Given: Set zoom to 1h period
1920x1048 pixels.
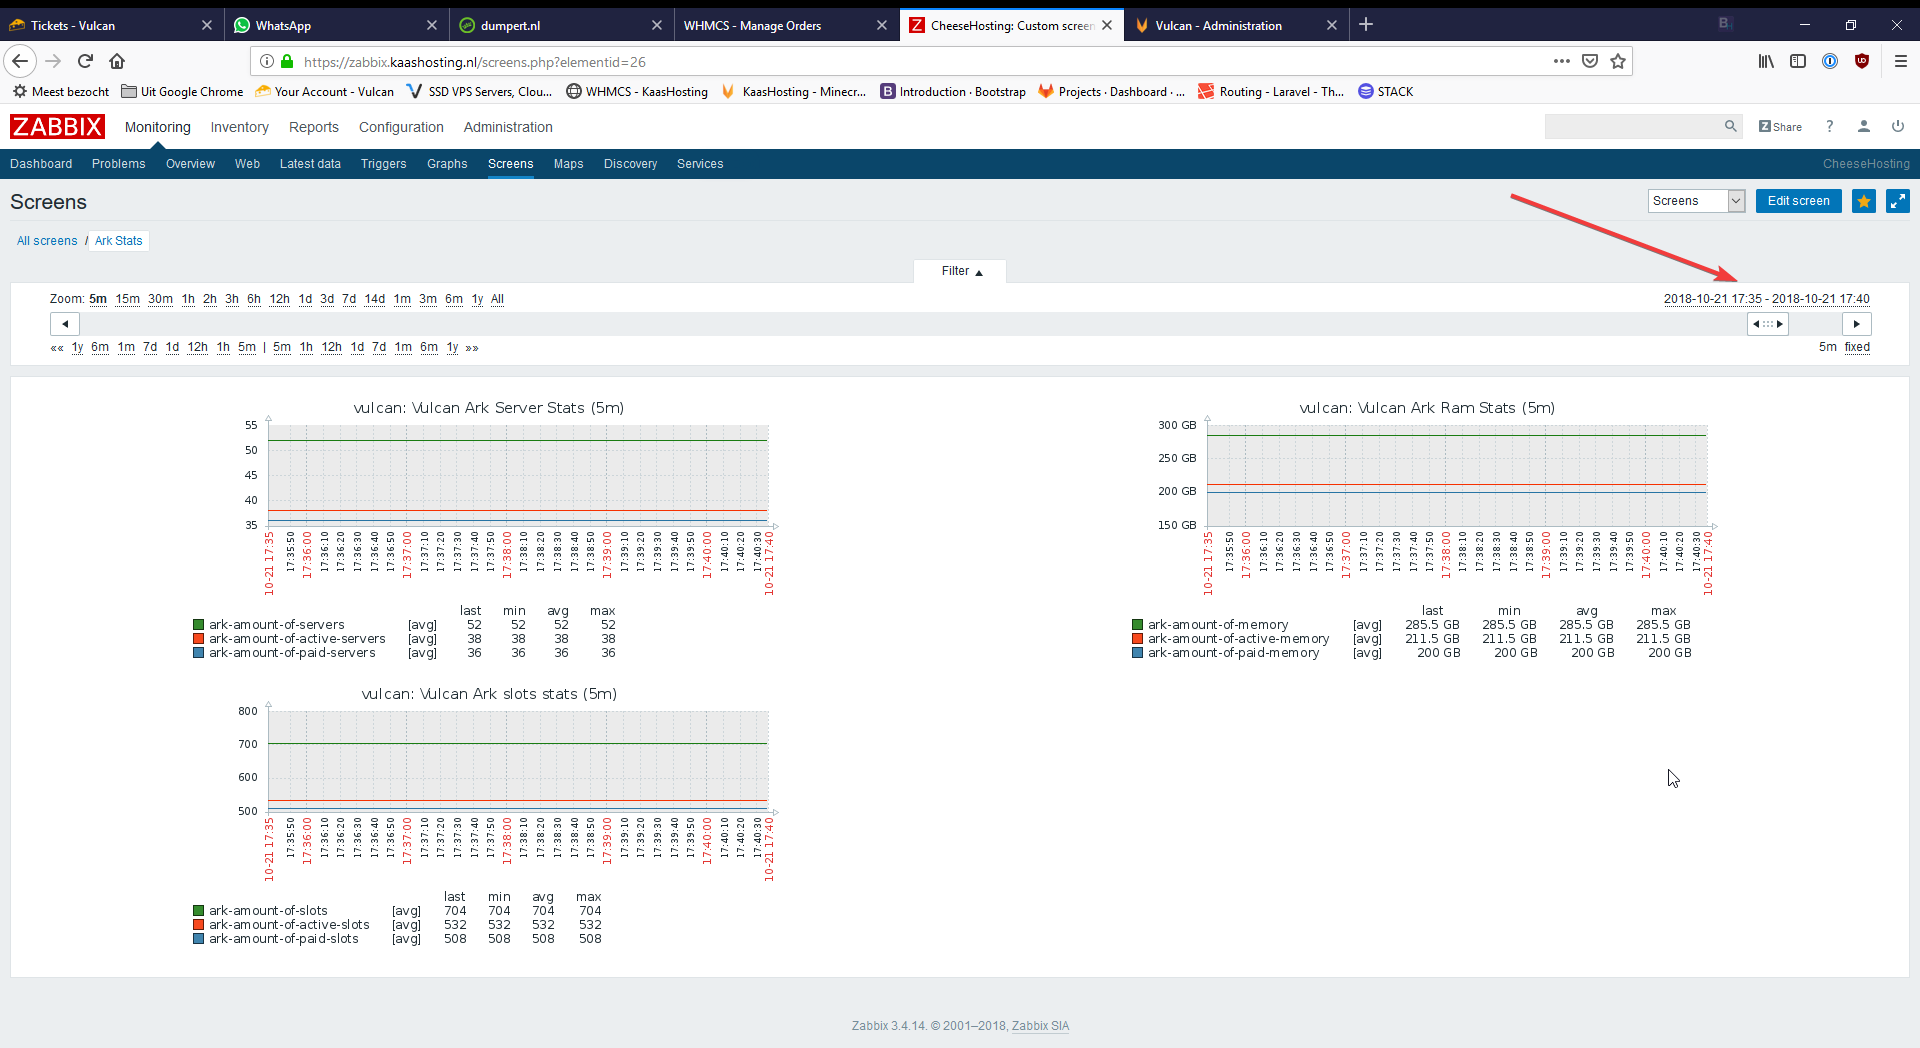Looking at the screenshot, I should click(x=188, y=299).
